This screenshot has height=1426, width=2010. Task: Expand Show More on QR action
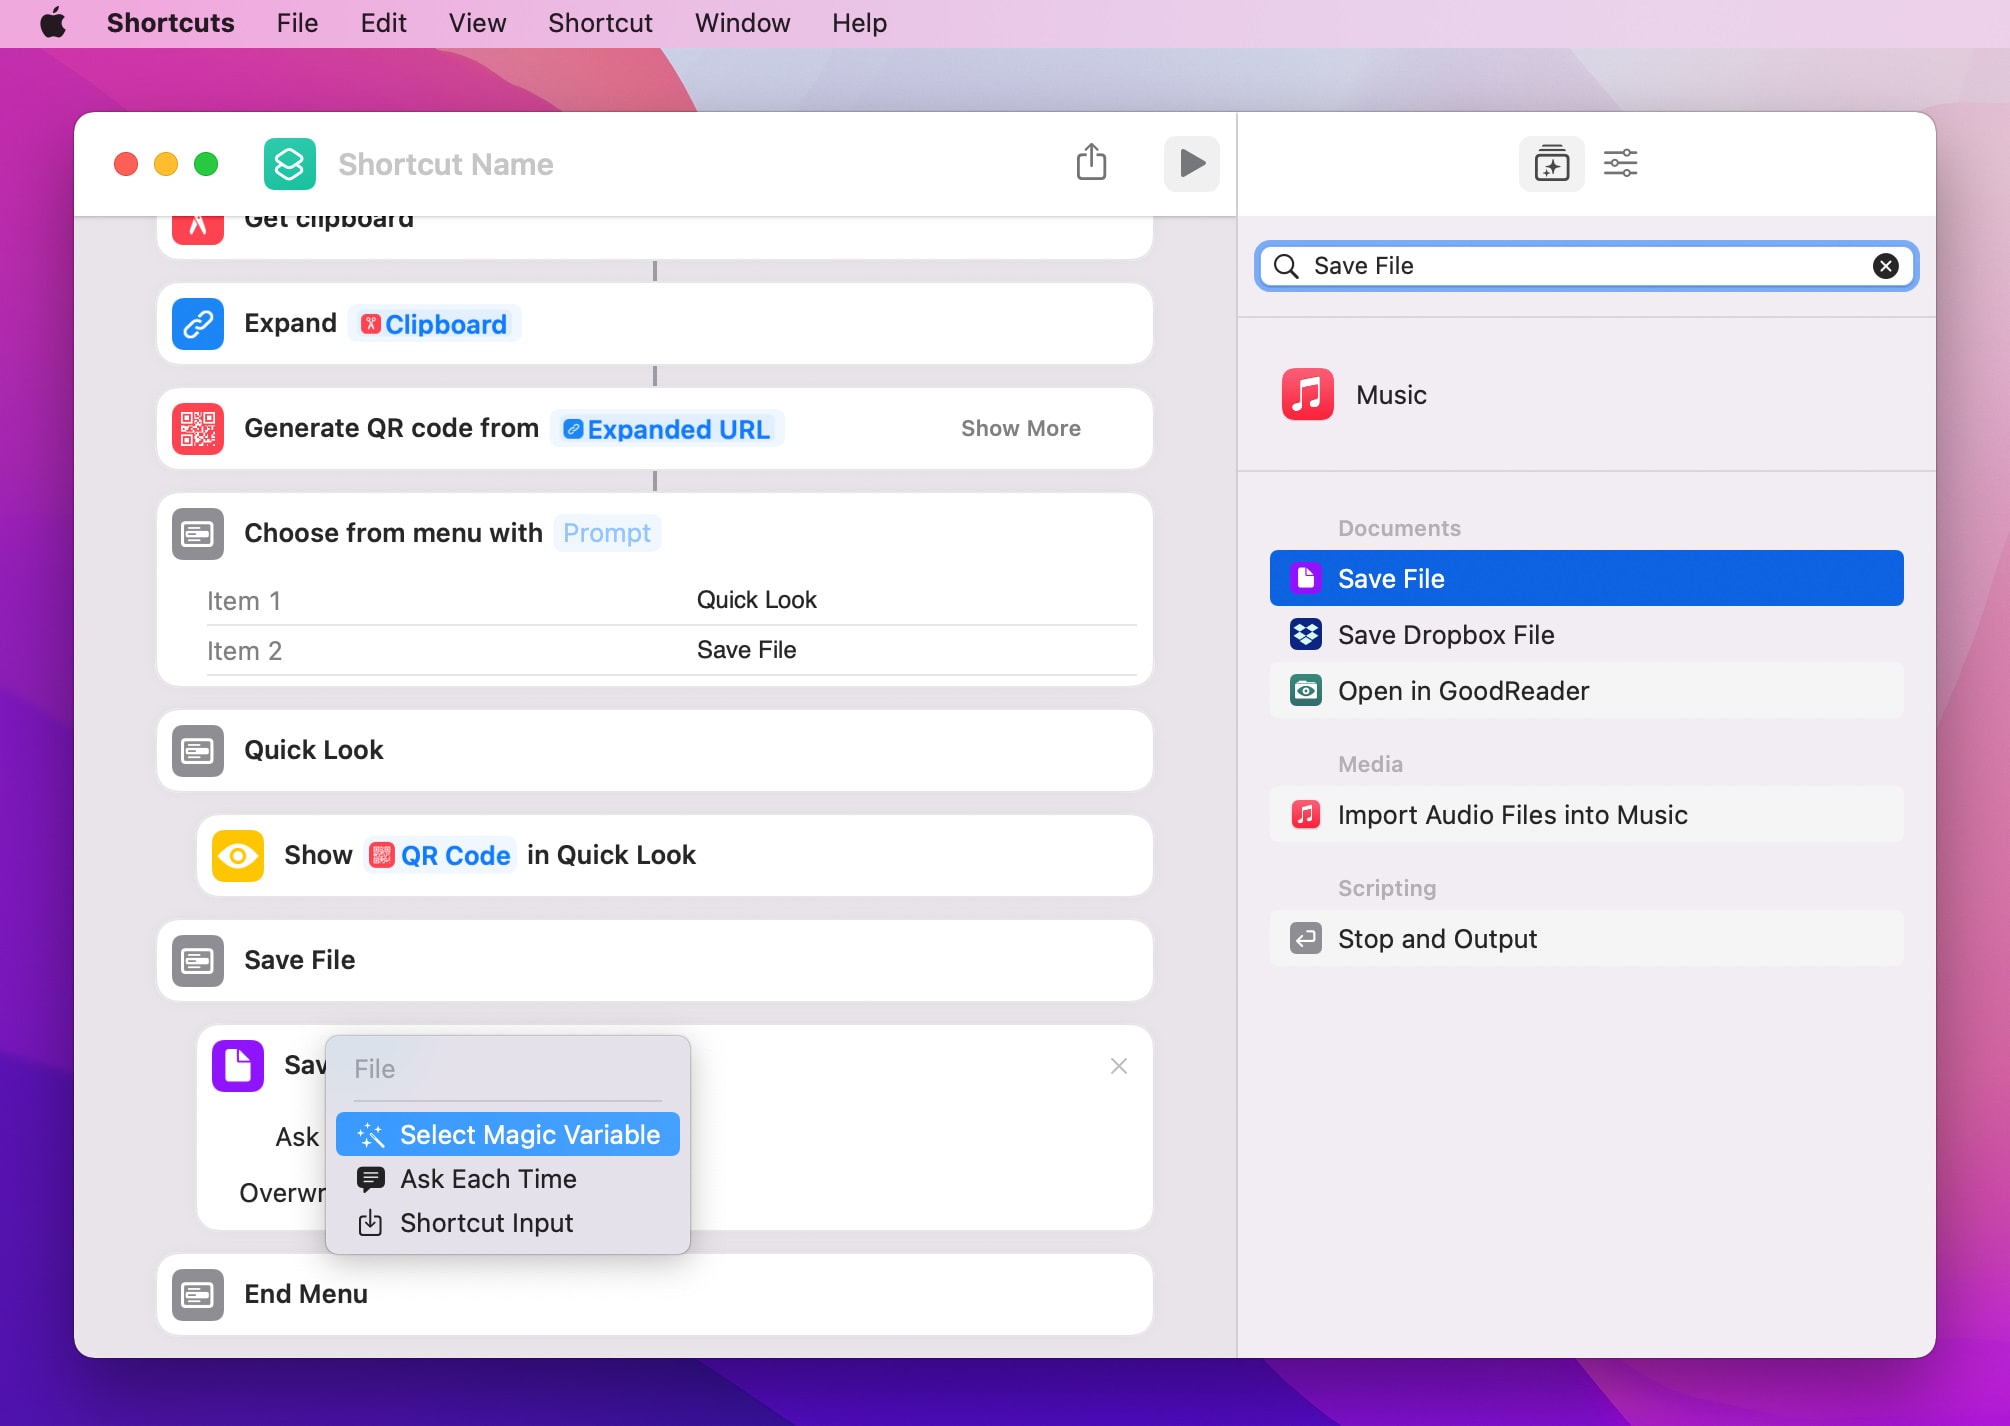coord(1020,428)
